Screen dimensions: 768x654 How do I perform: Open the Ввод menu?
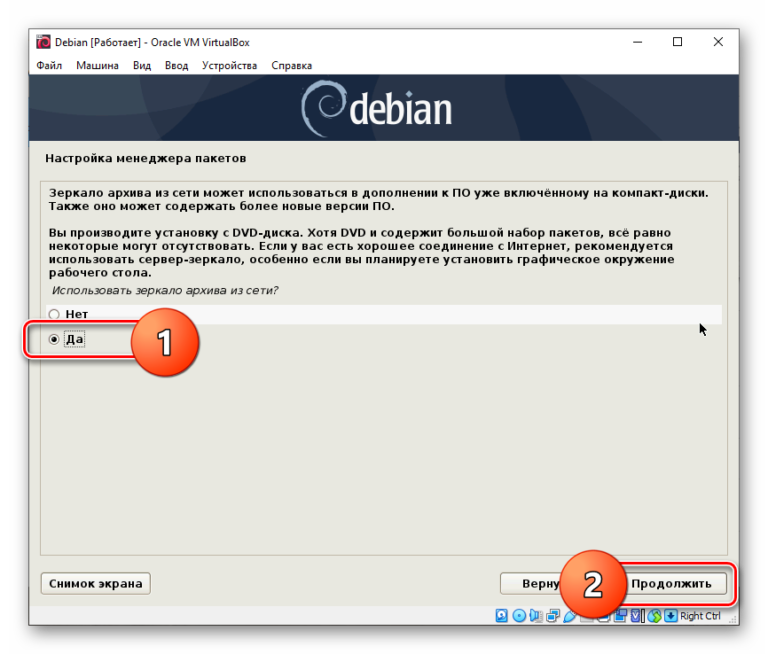(x=176, y=66)
